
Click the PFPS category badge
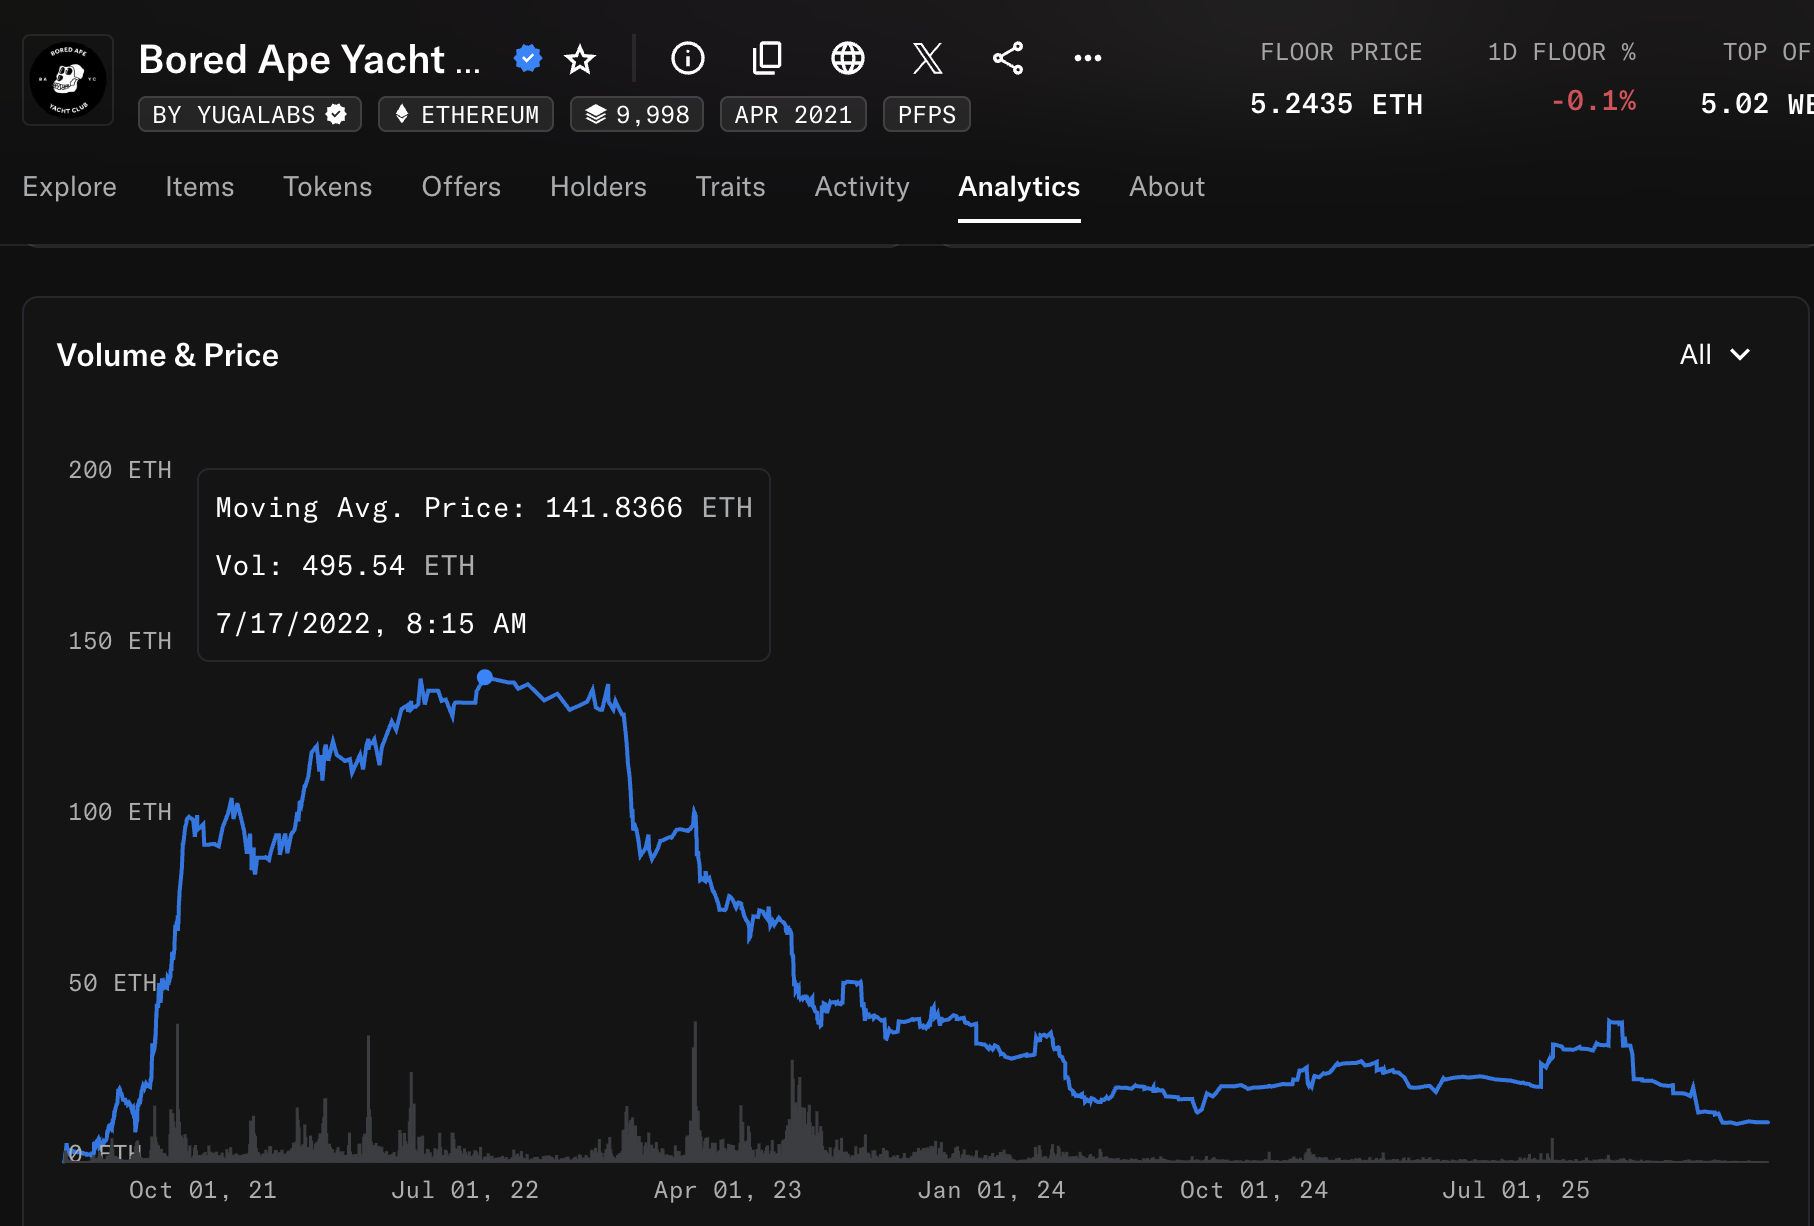927,114
